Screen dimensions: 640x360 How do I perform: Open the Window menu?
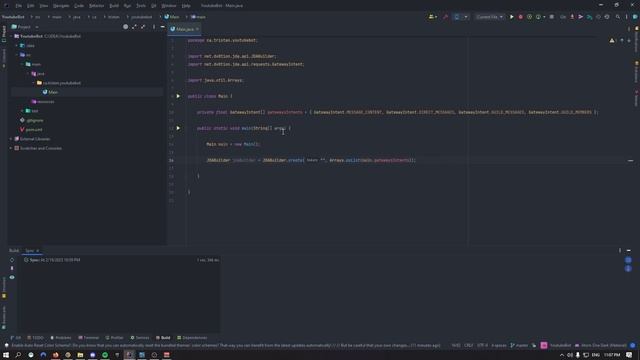coord(169,6)
